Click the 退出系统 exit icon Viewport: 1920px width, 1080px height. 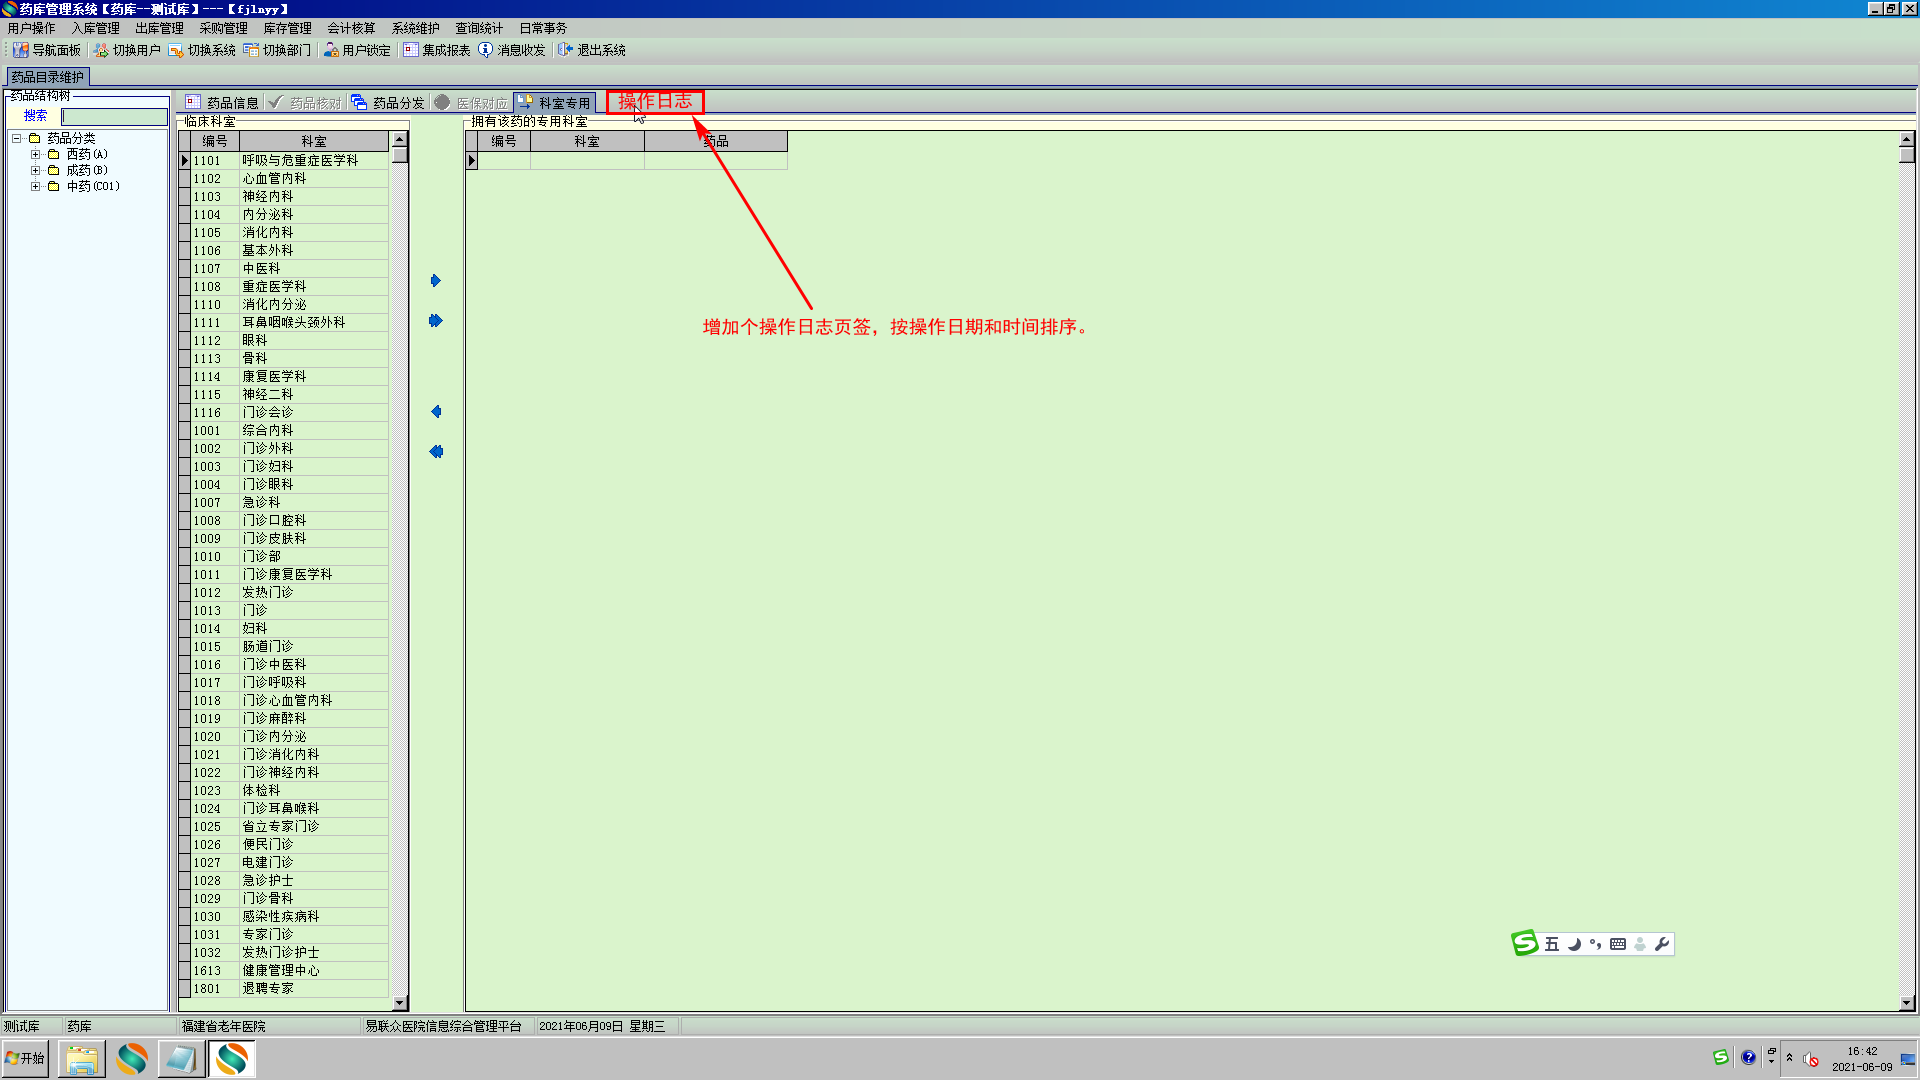(x=565, y=50)
